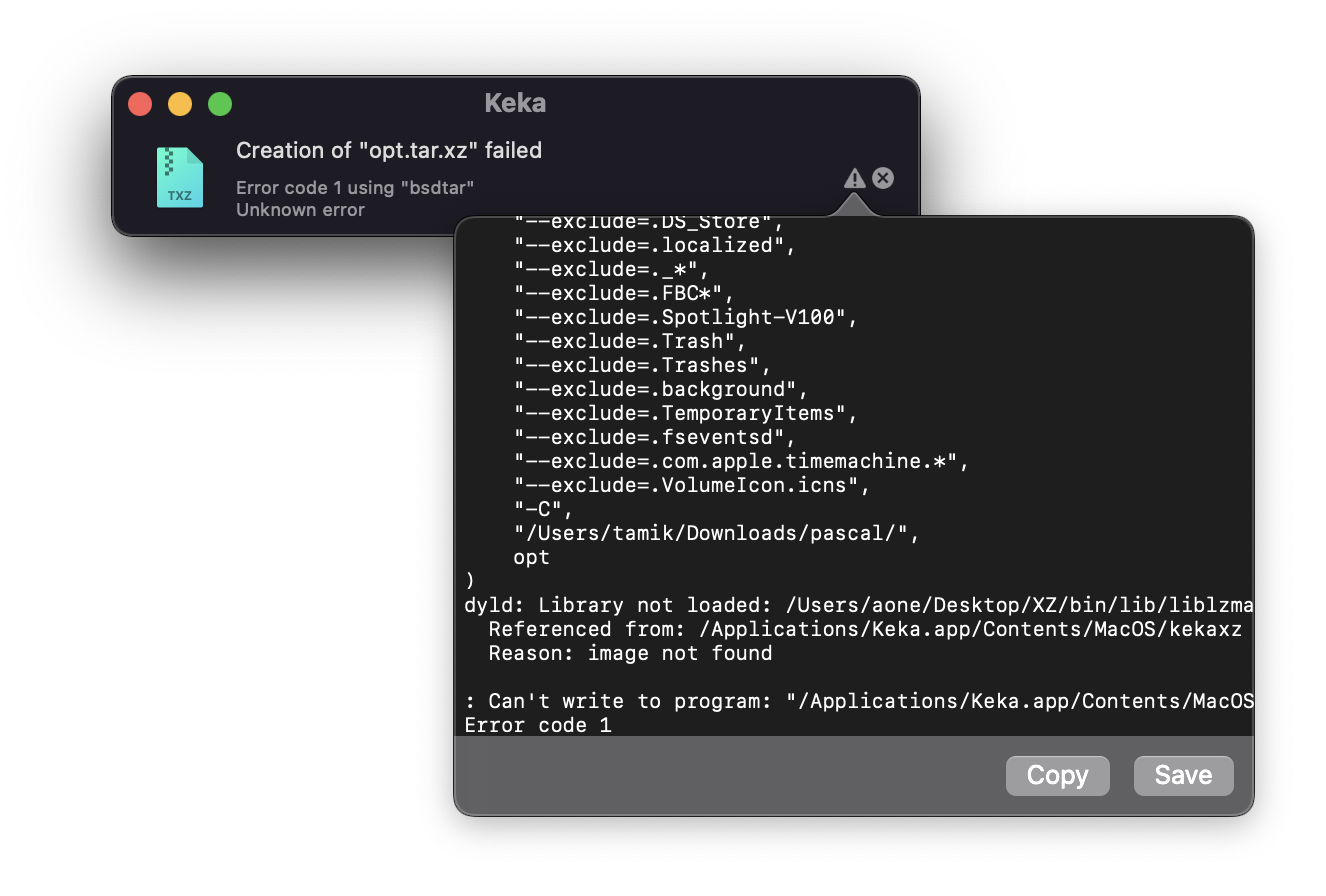Viewport: 1326px width, 896px height.
Task: Click the "--exclude=.Trashes" line
Action: tap(643, 365)
